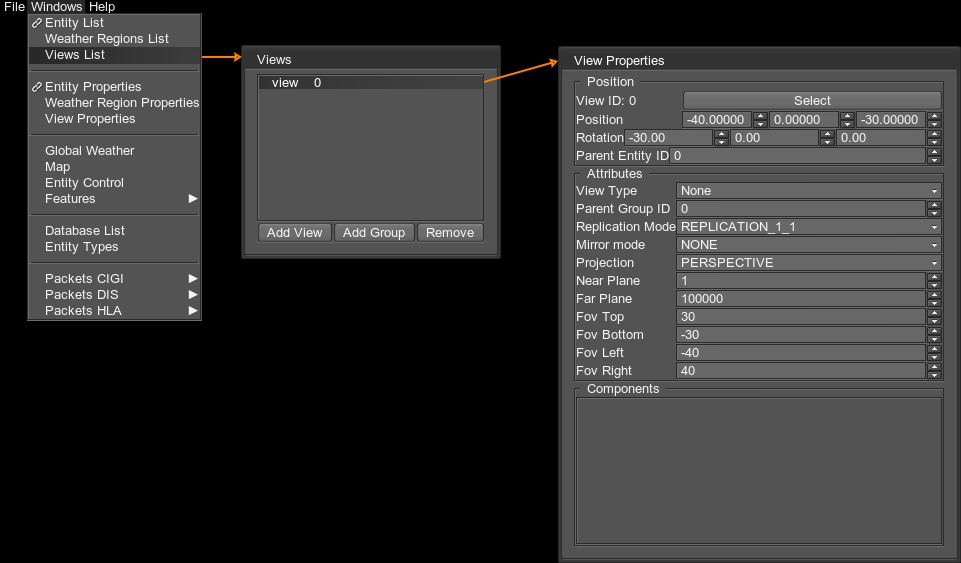Open the View Type dropdown
961x563 pixels.
coord(809,191)
